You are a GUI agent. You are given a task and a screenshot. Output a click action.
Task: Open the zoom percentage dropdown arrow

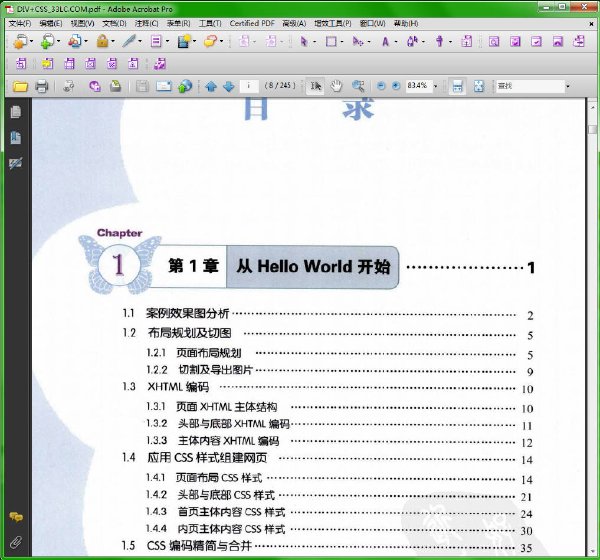435,87
